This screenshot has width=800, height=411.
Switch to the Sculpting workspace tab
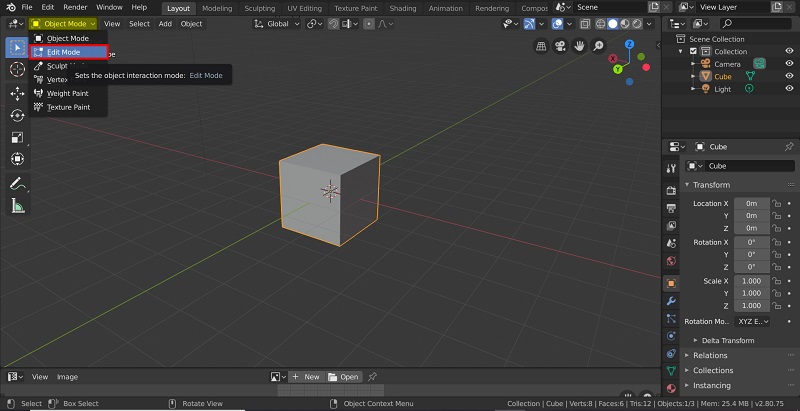[259, 8]
